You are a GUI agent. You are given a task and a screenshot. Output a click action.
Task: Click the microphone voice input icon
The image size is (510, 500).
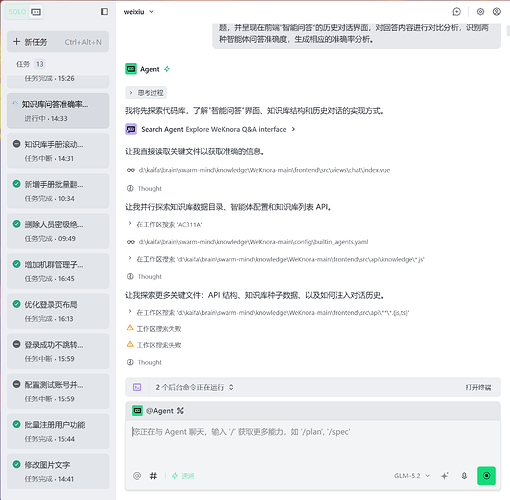[x=464, y=476]
